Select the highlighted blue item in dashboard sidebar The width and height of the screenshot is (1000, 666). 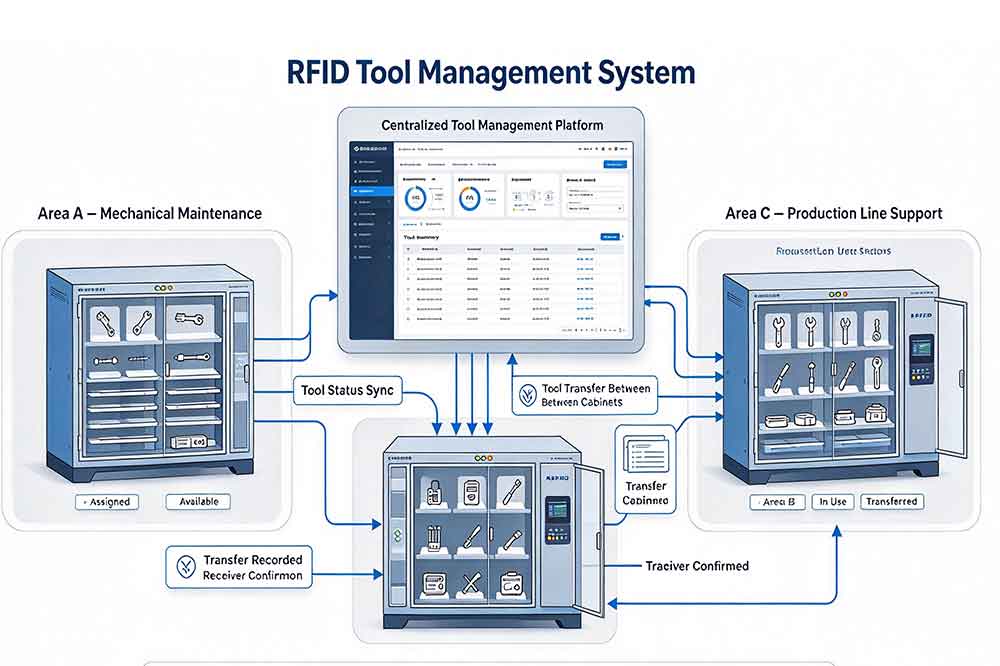371,191
